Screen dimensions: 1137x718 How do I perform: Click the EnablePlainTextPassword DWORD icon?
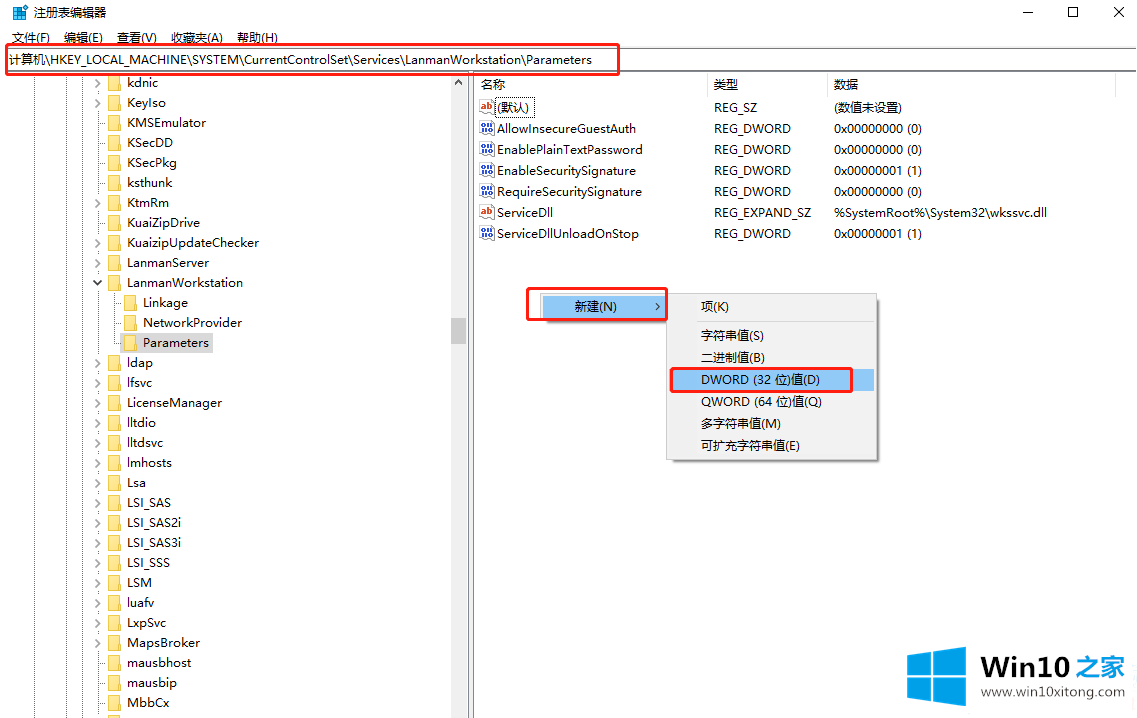487,149
